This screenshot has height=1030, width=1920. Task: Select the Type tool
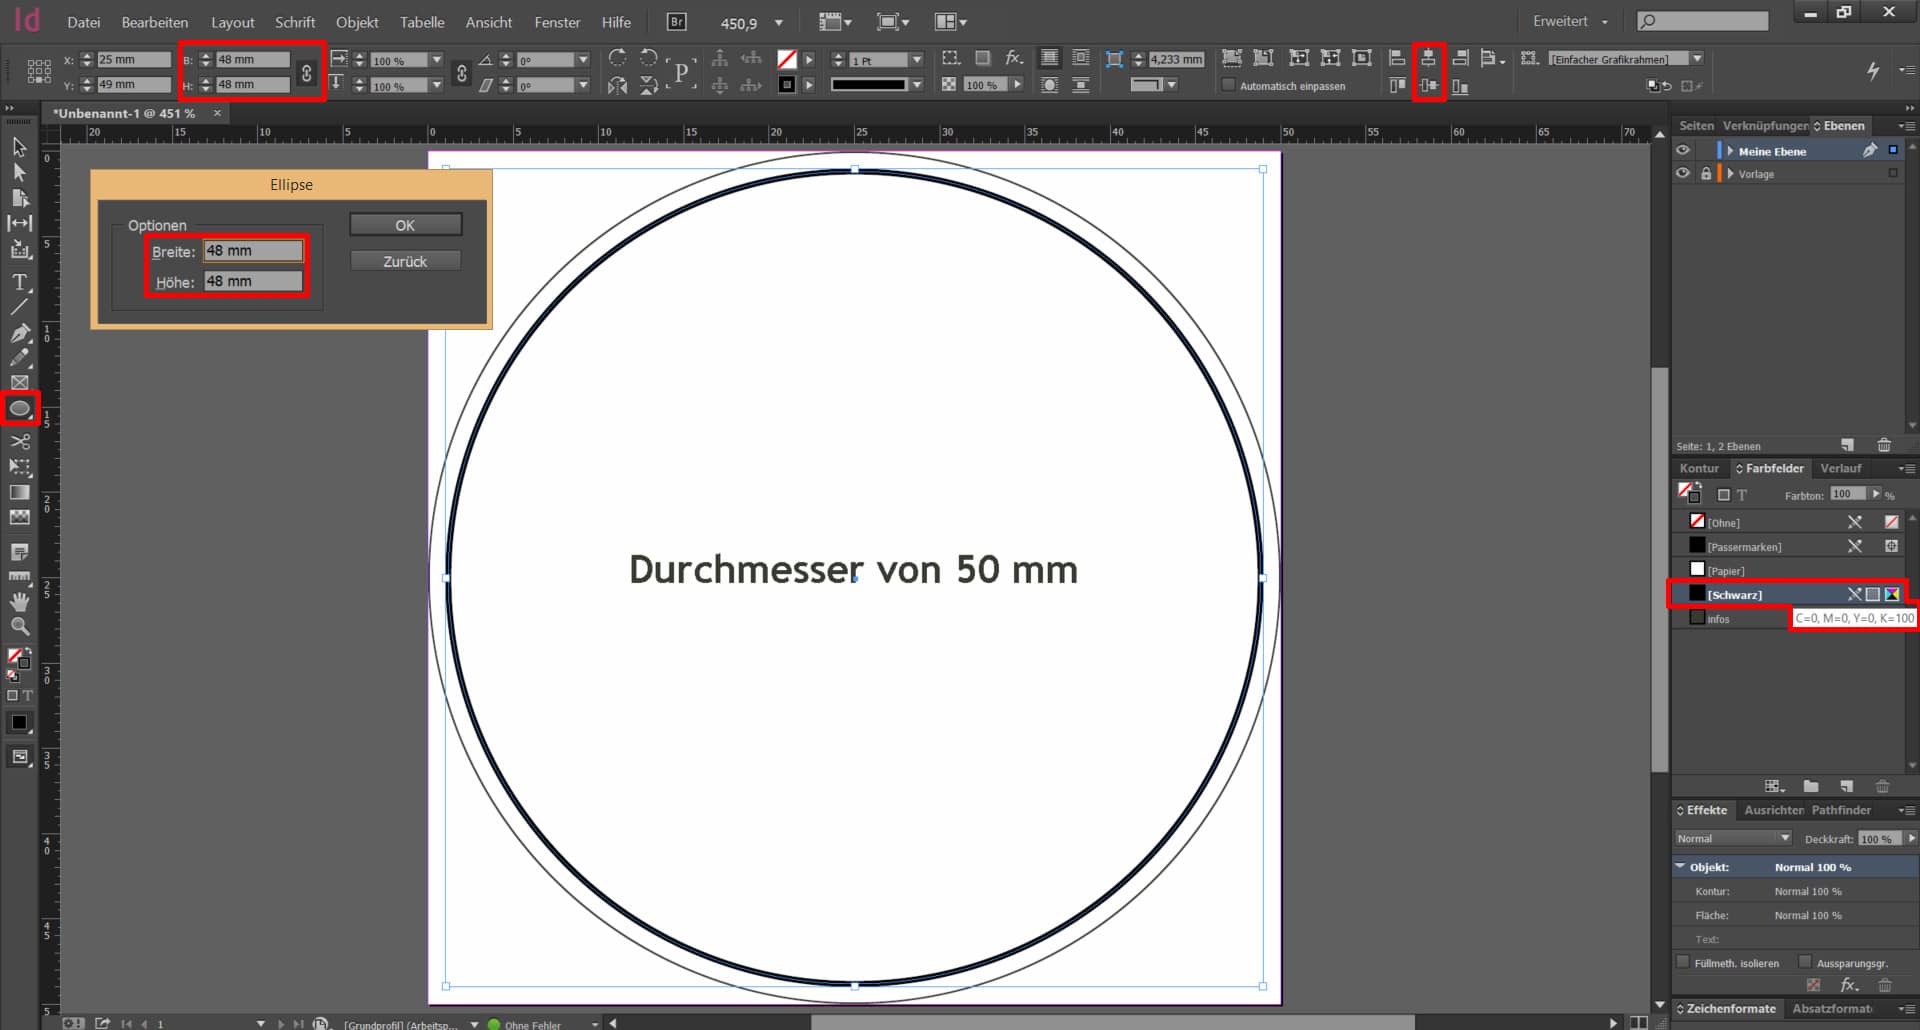19,283
